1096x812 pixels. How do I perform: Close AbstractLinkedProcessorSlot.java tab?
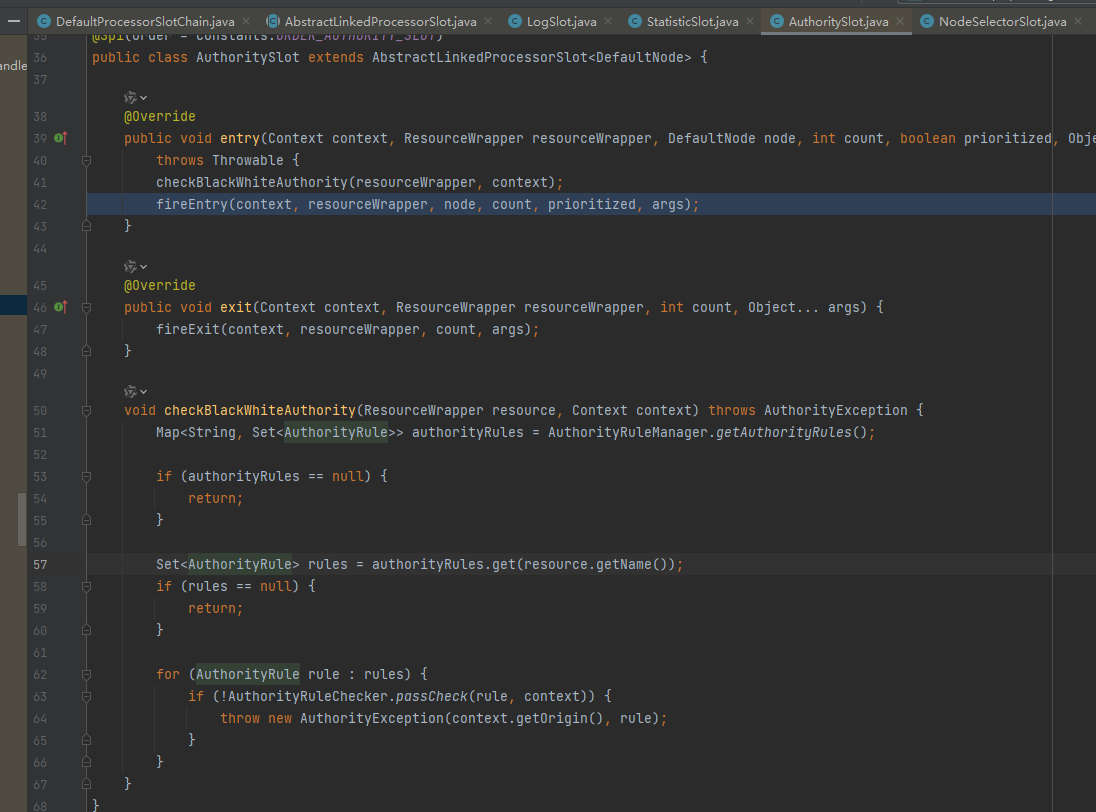pos(488,22)
